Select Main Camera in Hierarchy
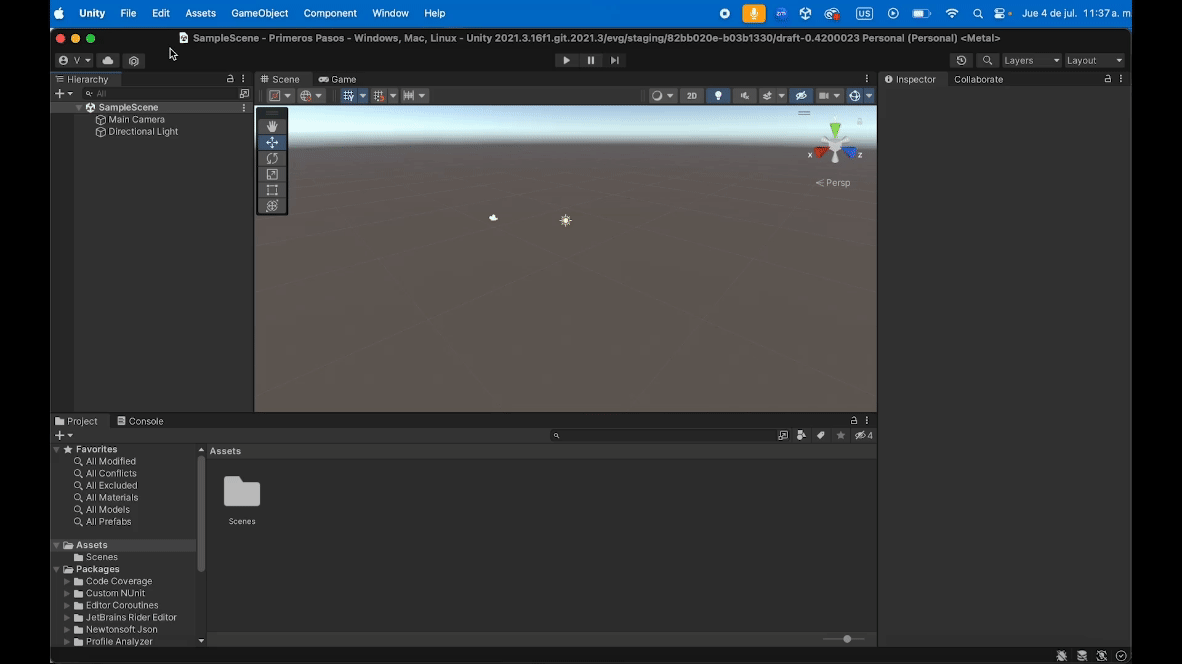This screenshot has height=664, width=1182. click(x=136, y=119)
